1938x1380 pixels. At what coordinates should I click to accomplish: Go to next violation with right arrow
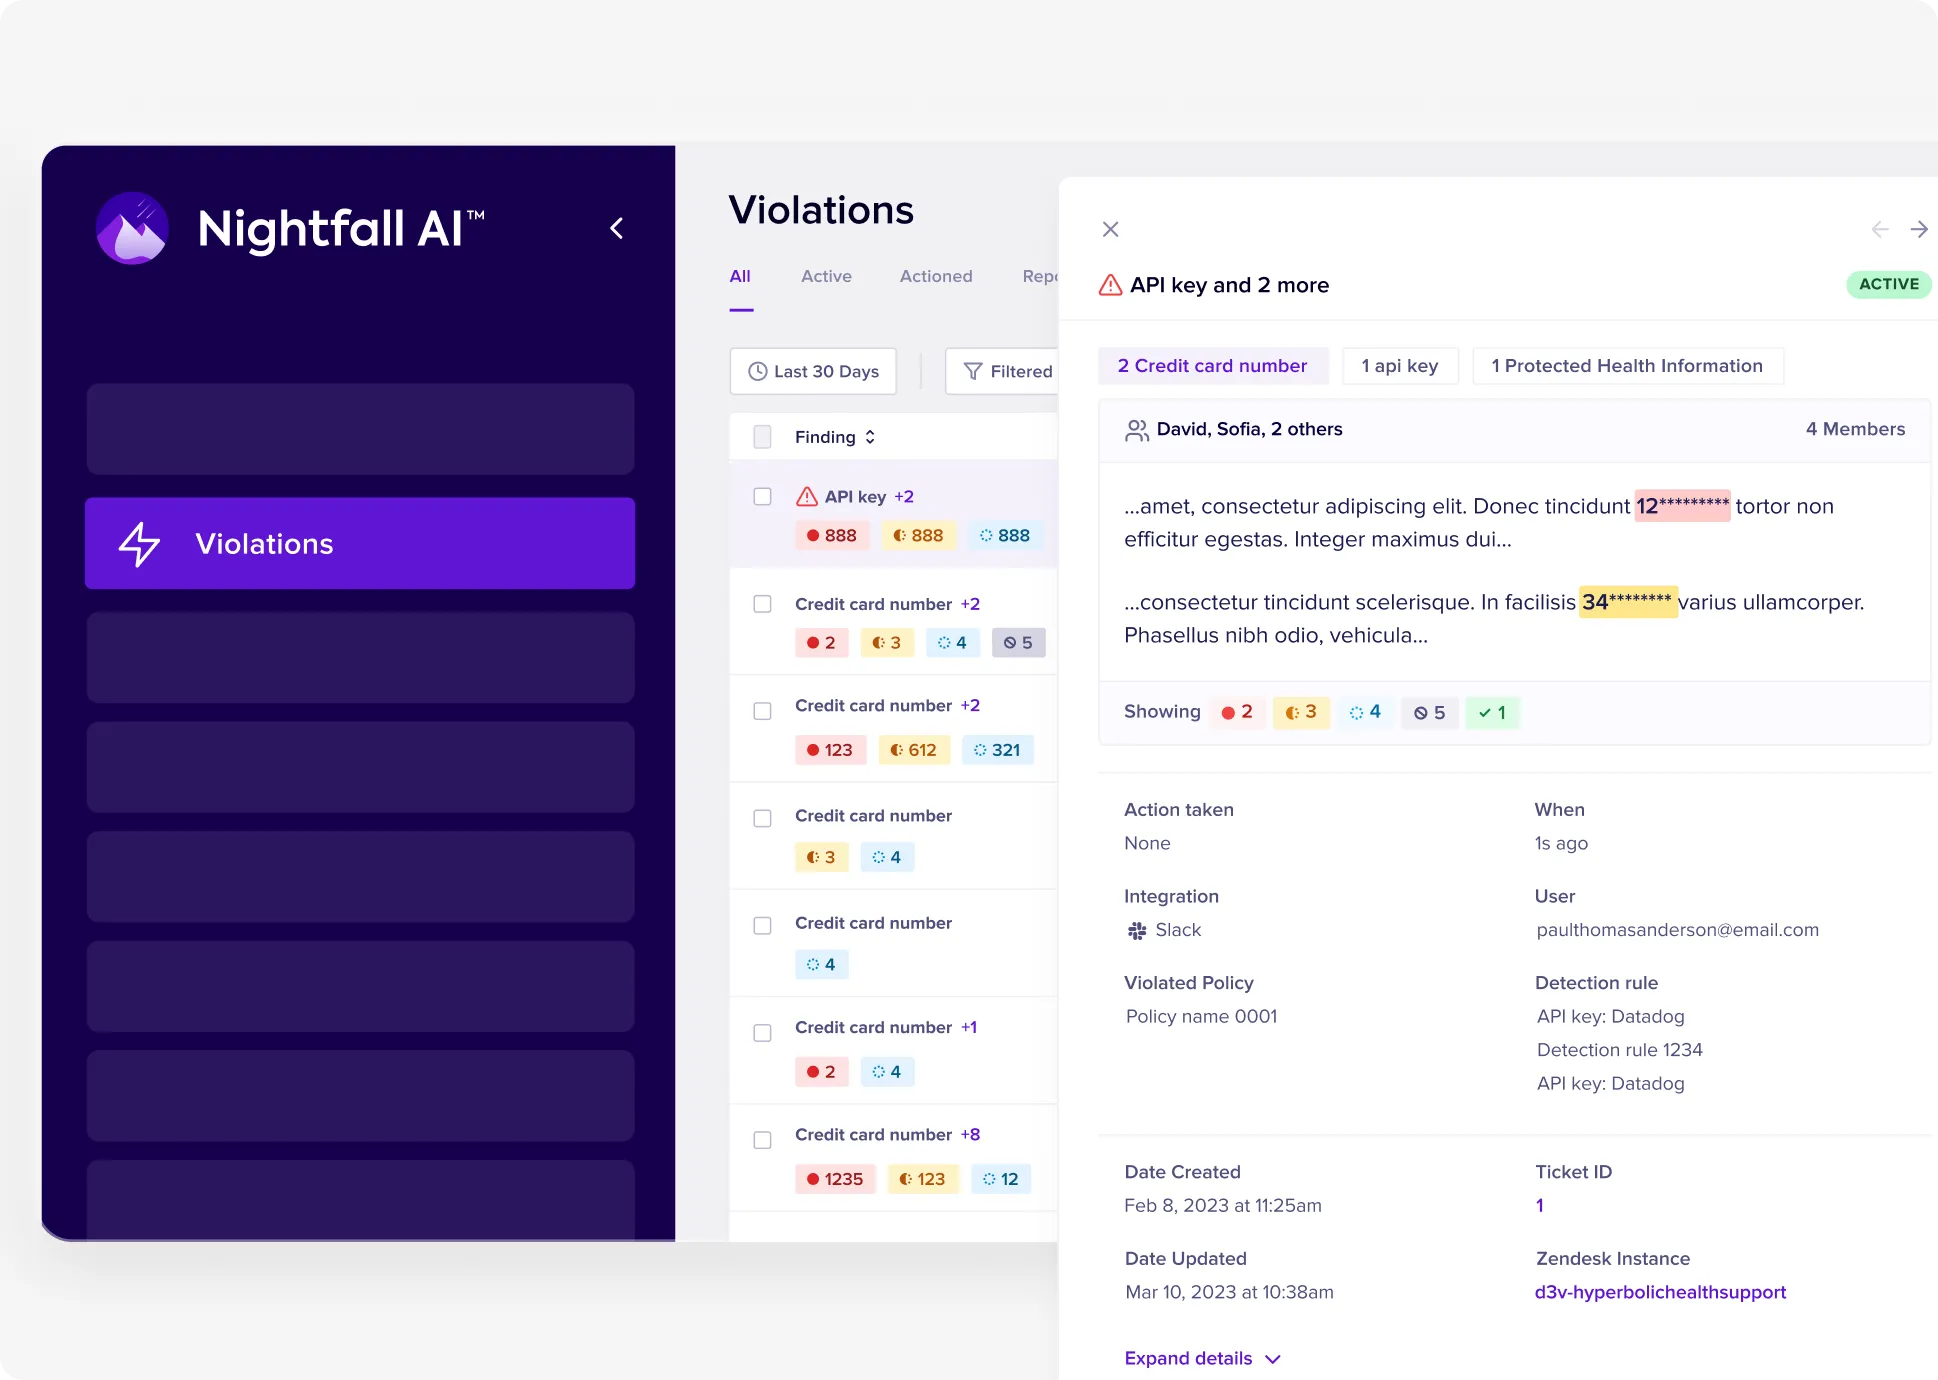point(1918,229)
